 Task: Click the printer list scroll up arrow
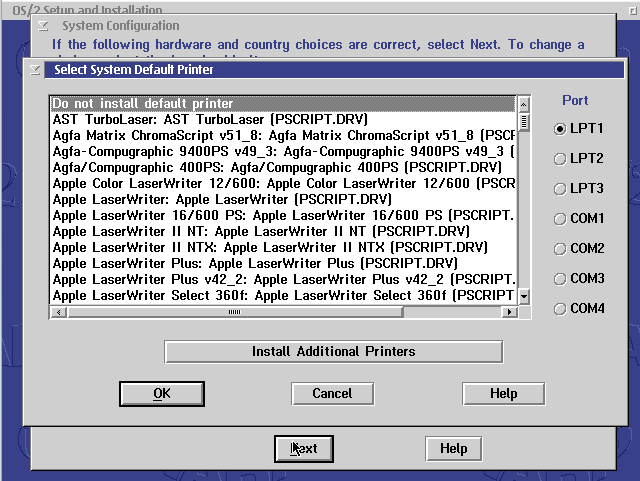click(524, 105)
